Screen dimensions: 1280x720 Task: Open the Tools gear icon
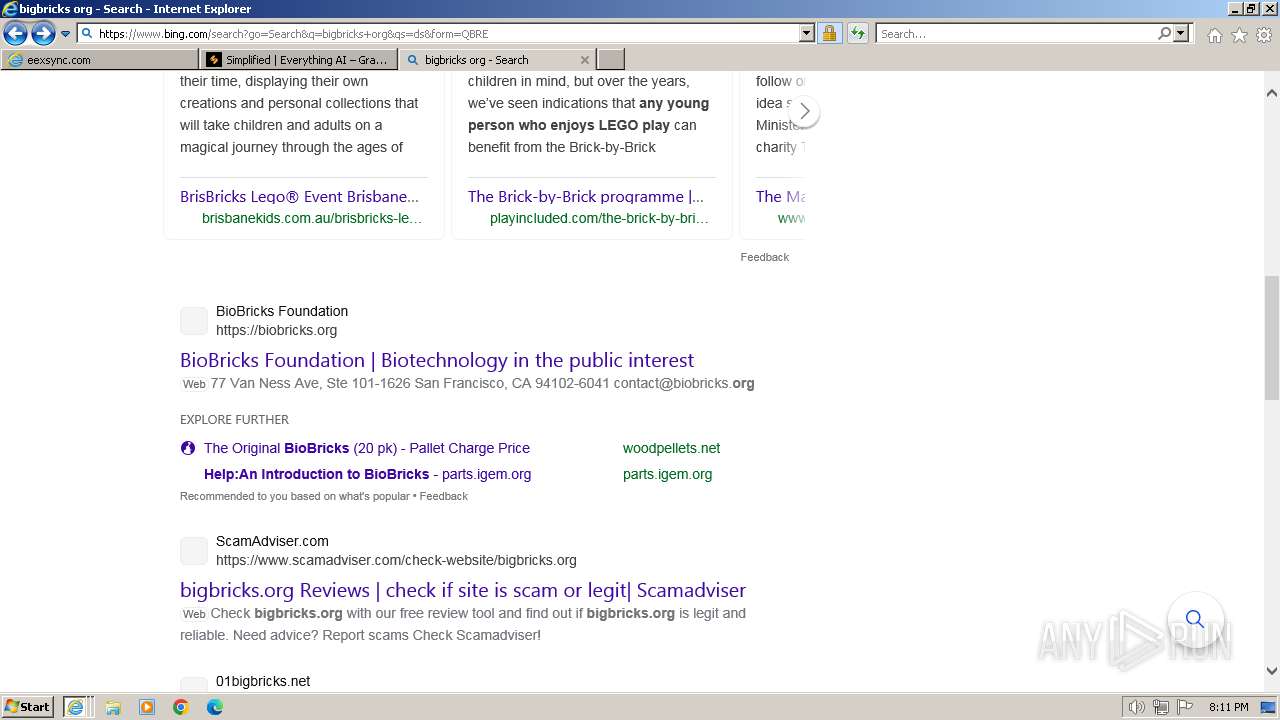[1264, 35]
